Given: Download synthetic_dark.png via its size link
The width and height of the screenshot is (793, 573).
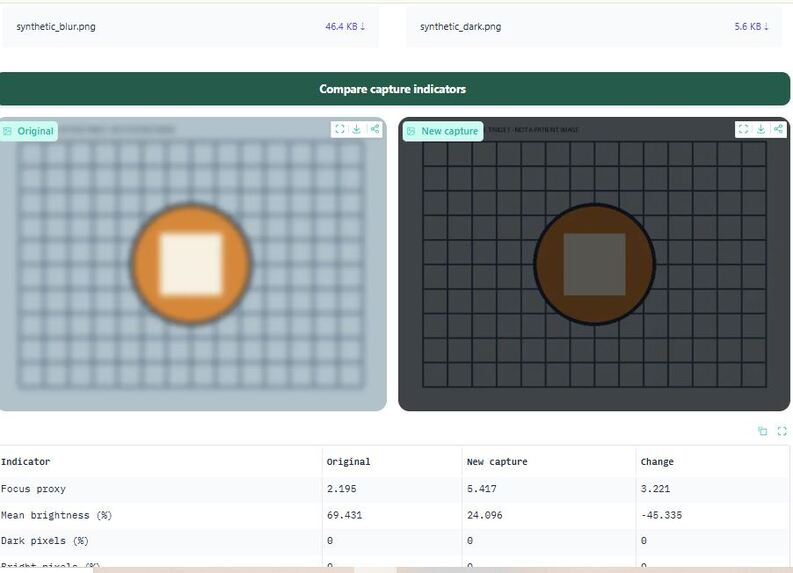Looking at the screenshot, I should point(752,27).
